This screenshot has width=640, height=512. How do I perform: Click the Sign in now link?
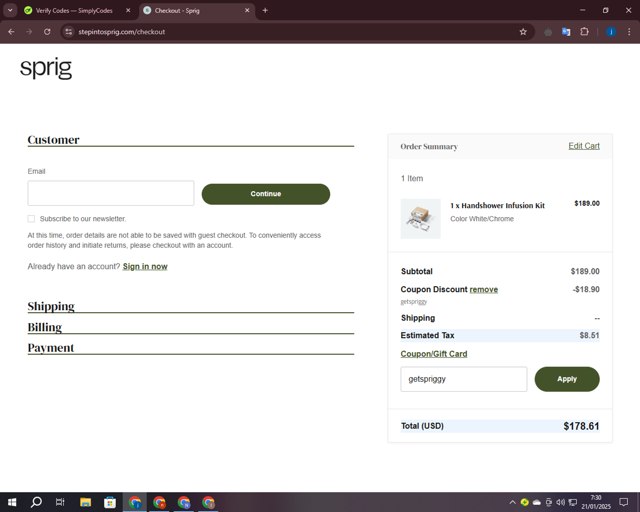click(145, 267)
